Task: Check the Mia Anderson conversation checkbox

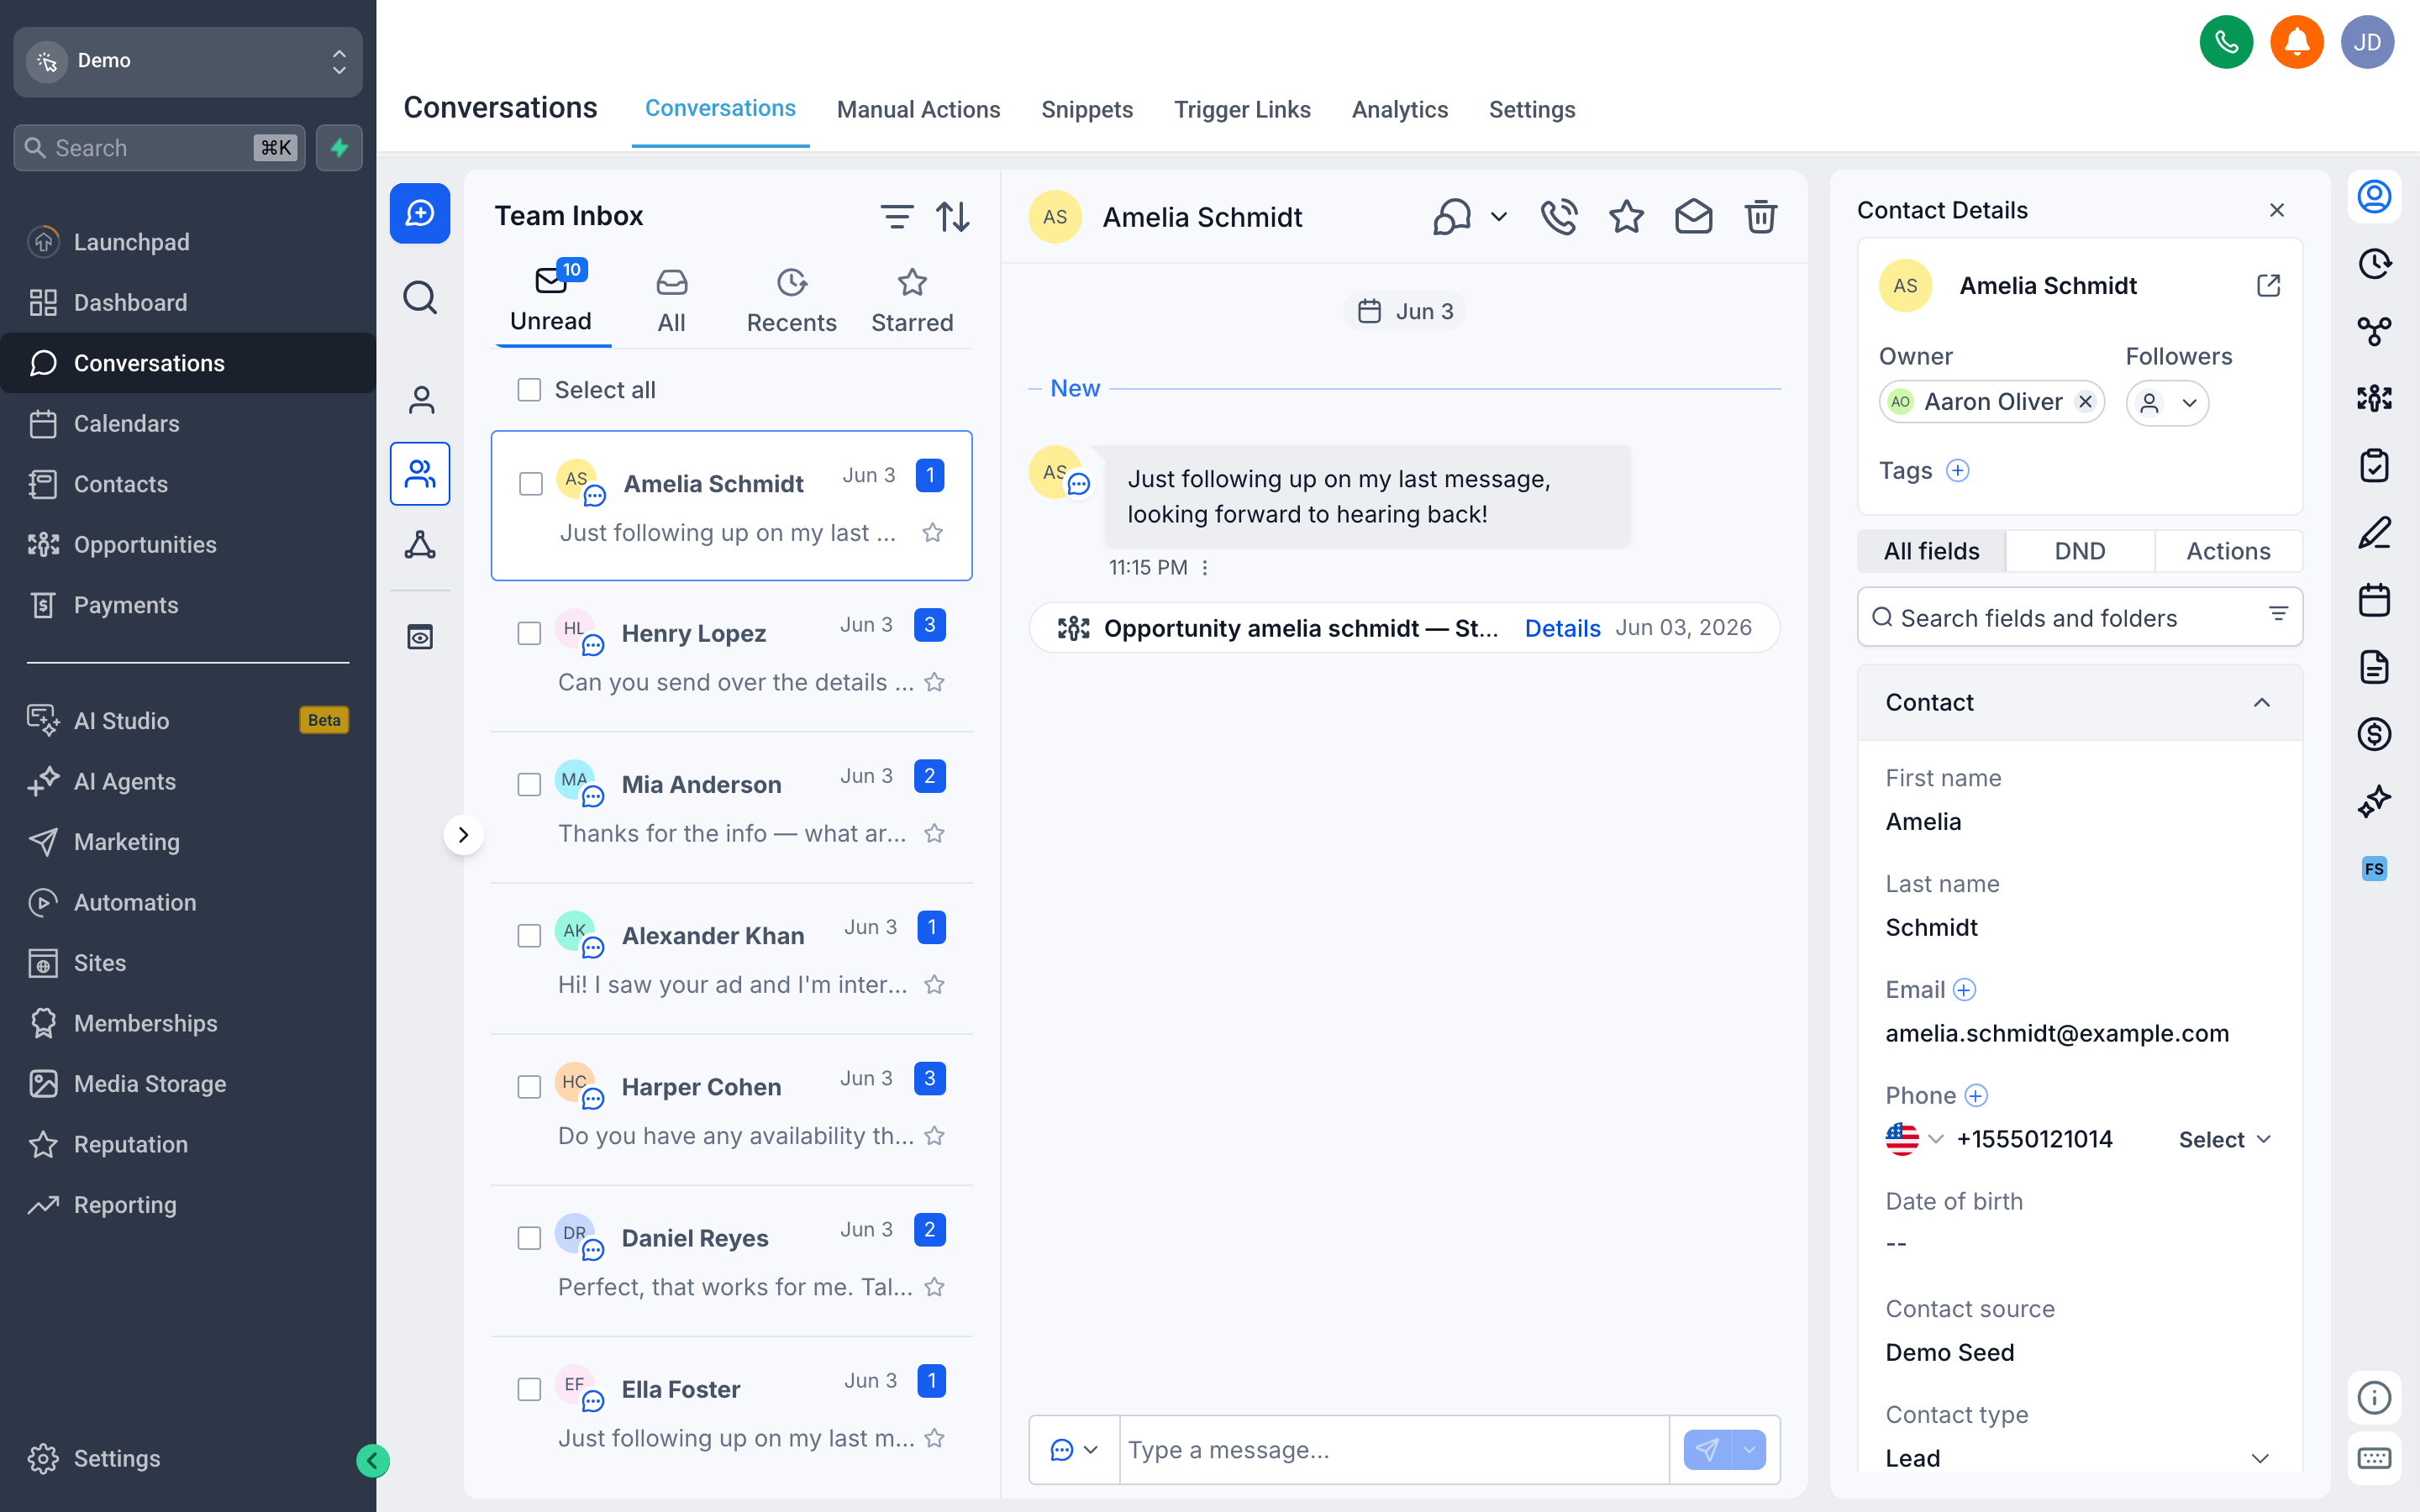Action: tap(529, 784)
